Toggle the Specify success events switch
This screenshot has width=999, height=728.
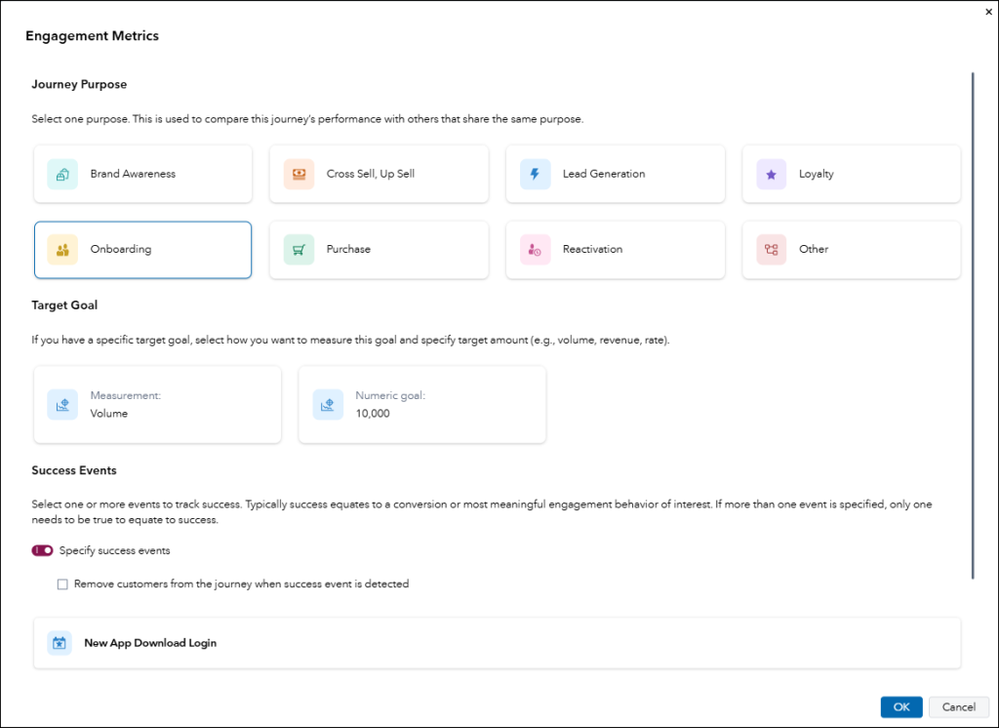(42, 551)
